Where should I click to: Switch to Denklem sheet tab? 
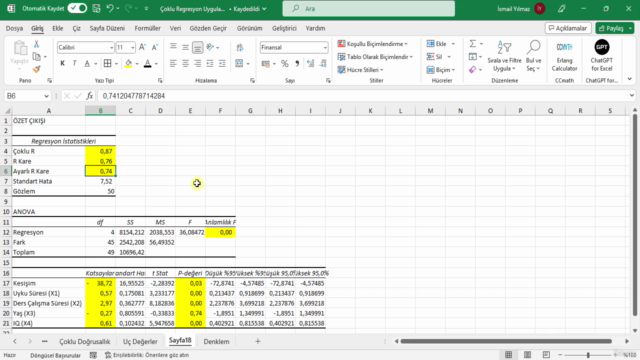[216, 341]
